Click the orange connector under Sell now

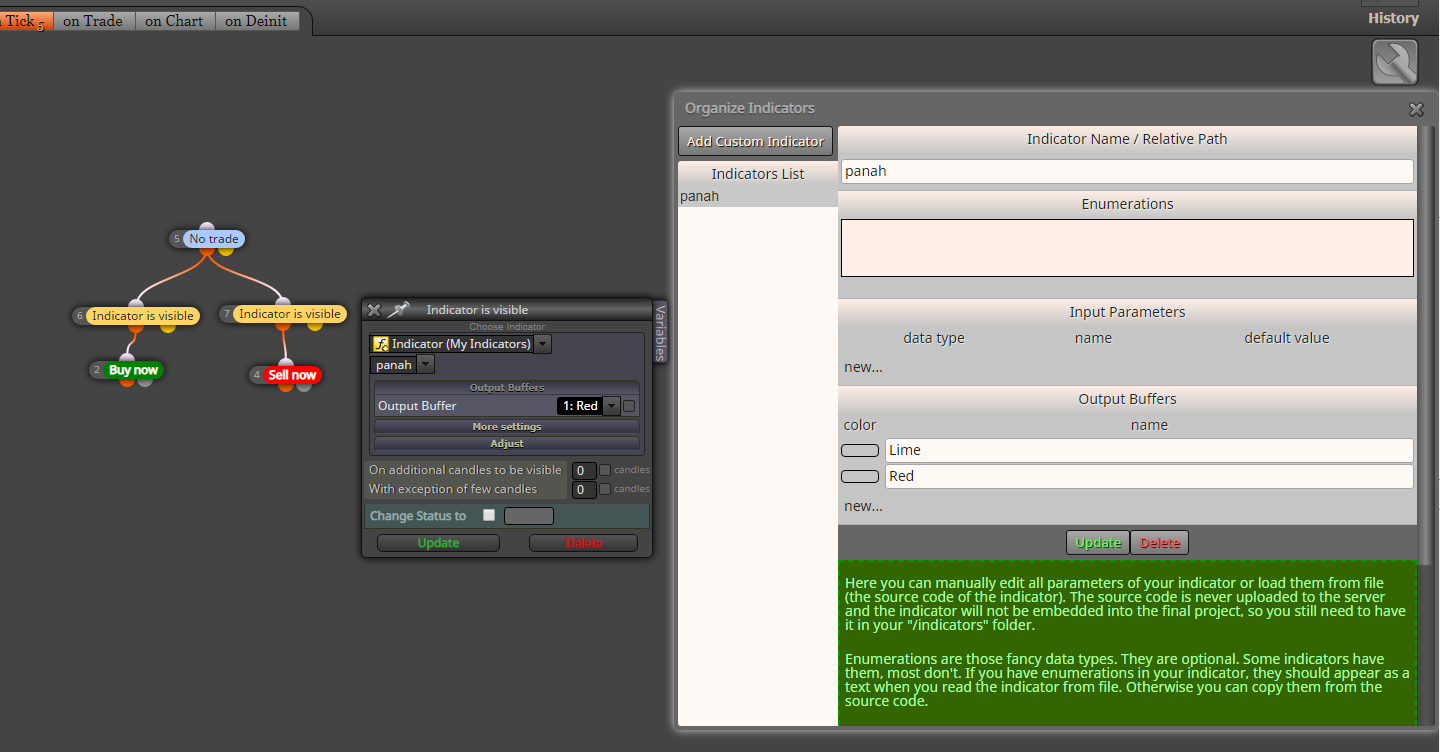(x=285, y=387)
